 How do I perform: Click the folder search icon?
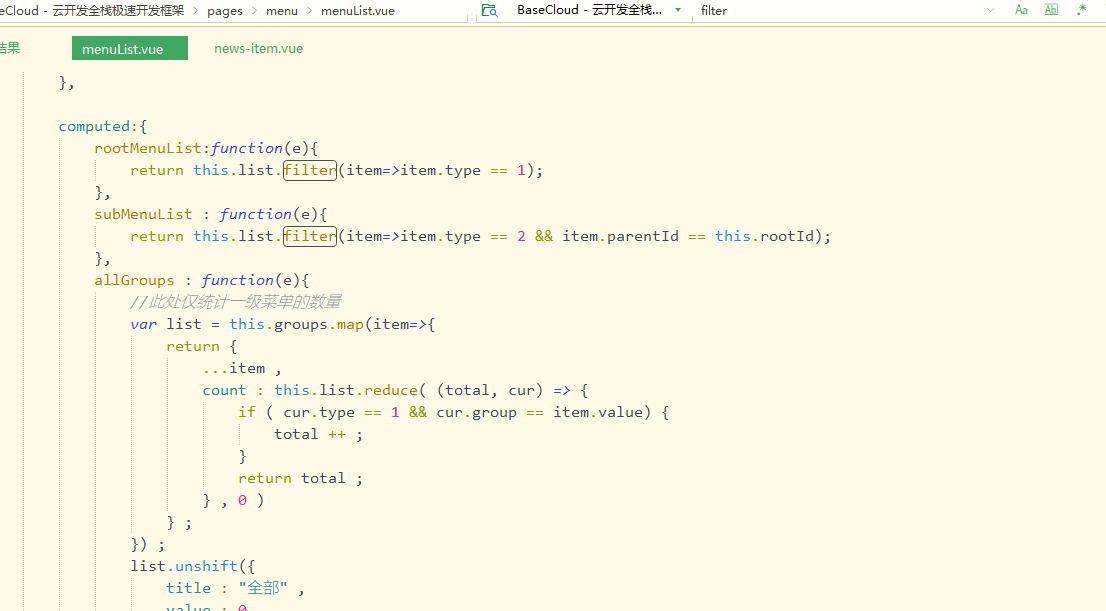tap(489, 11)
